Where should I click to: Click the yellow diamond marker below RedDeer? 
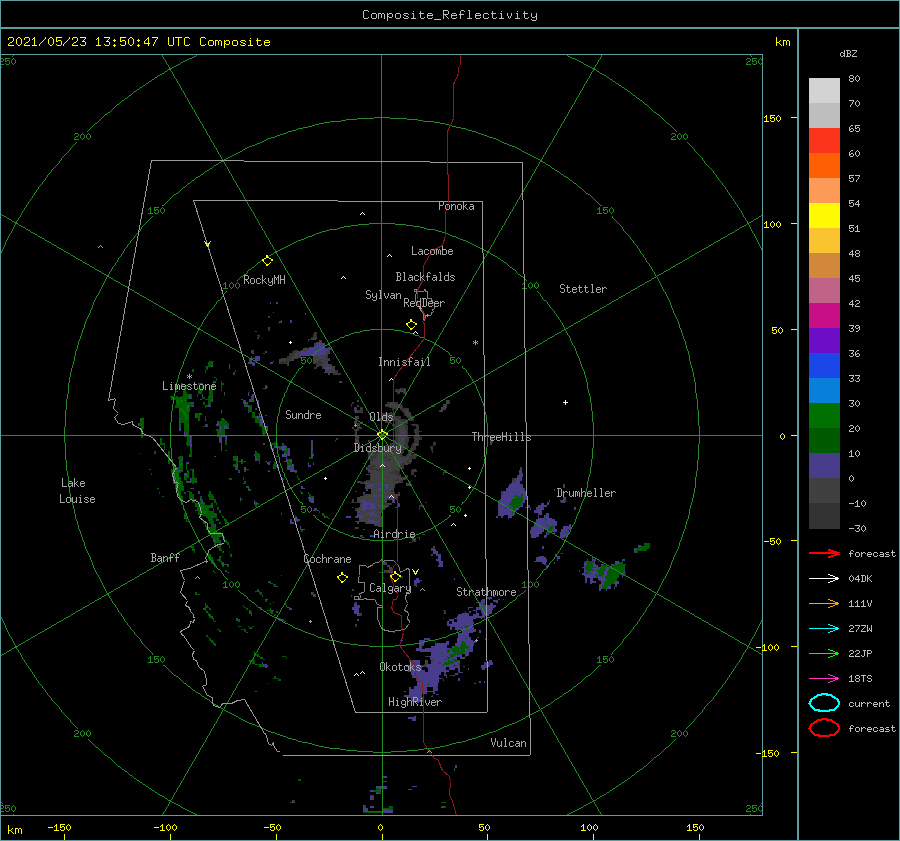[411, 325]
